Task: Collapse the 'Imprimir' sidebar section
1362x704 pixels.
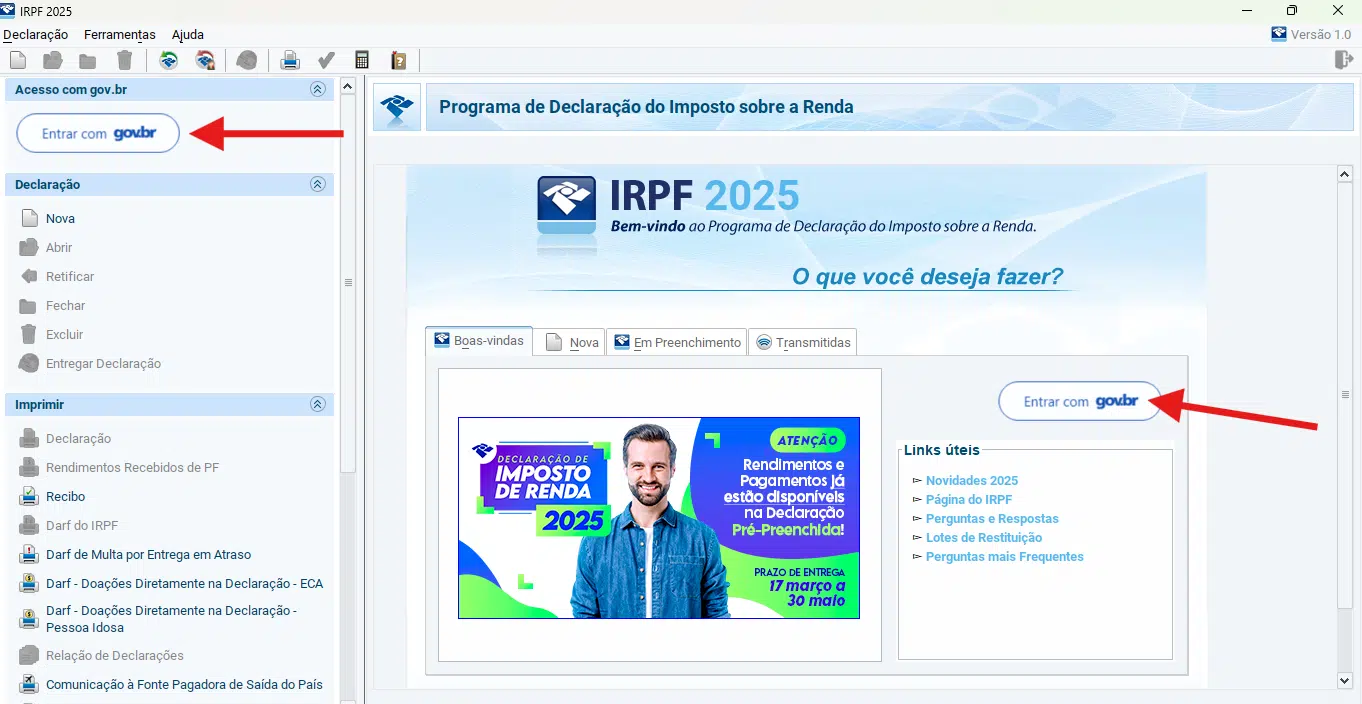Action: pyautogui.click(x=318, y=404)
